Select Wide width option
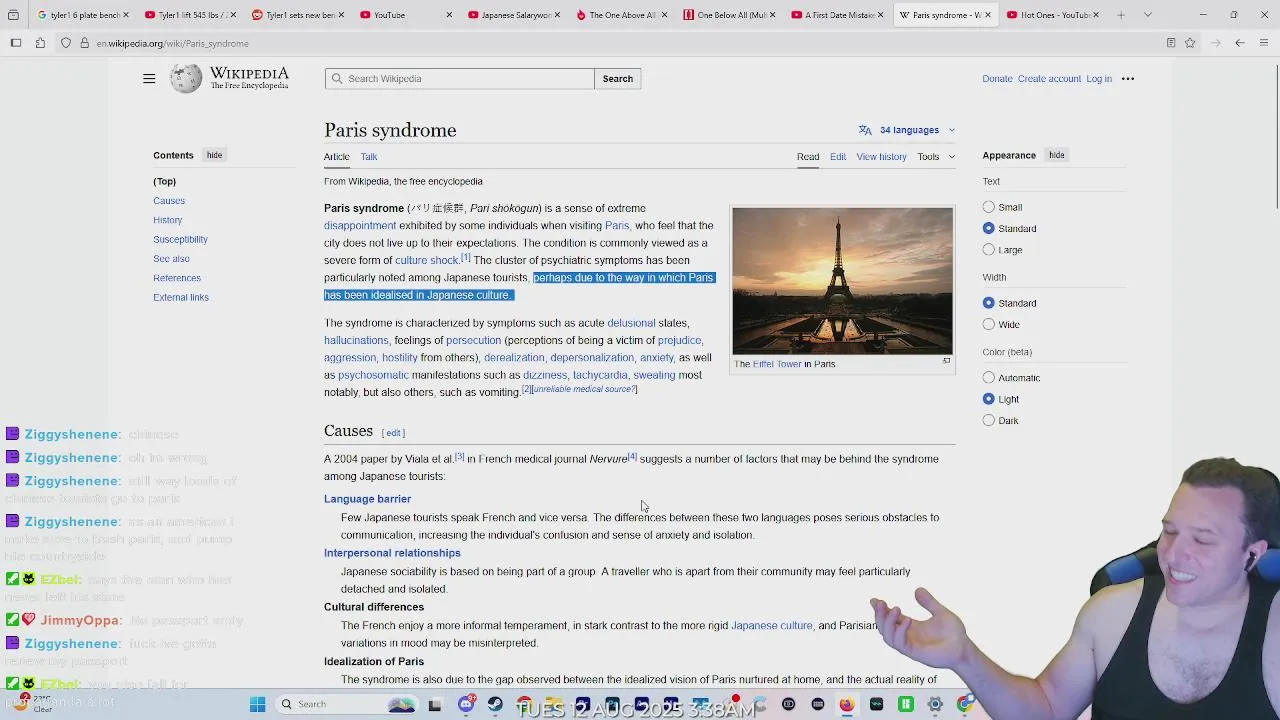 989,324
